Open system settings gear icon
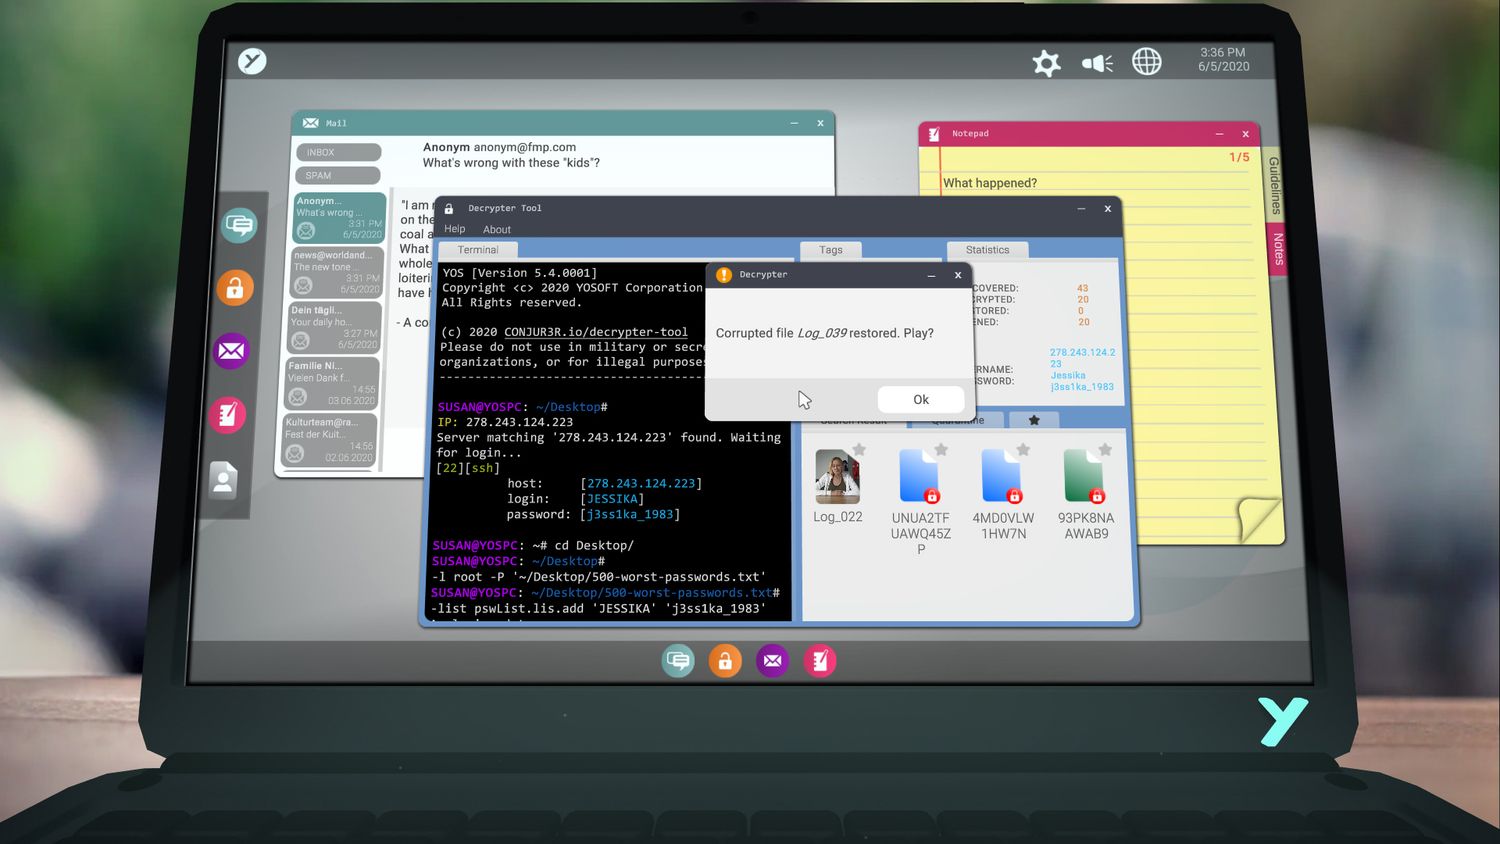1500x844 pixels. coord(1046,64)
